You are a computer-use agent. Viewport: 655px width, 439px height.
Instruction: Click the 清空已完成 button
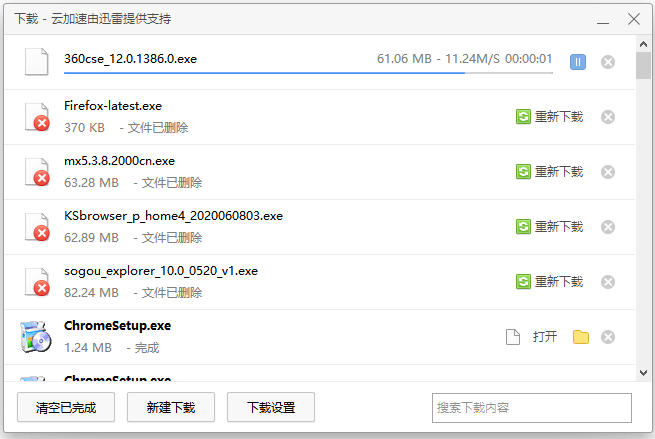pos(66,407)
